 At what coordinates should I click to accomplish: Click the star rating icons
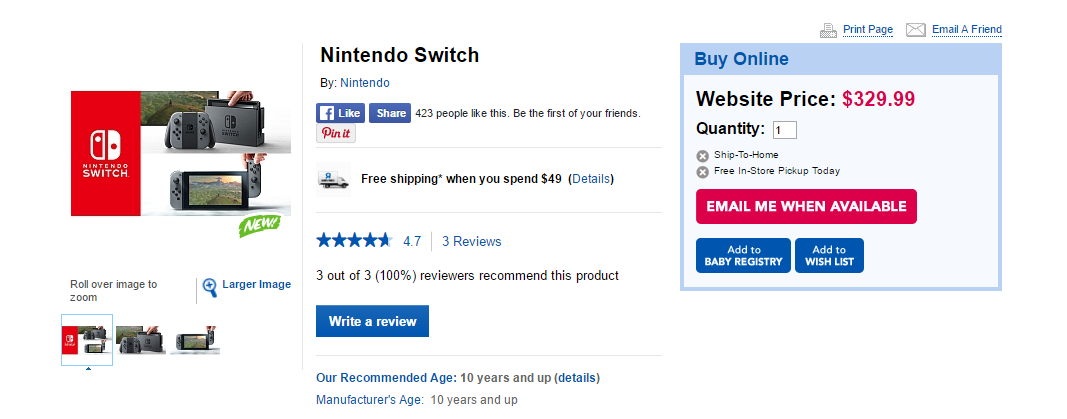point(354,241)
